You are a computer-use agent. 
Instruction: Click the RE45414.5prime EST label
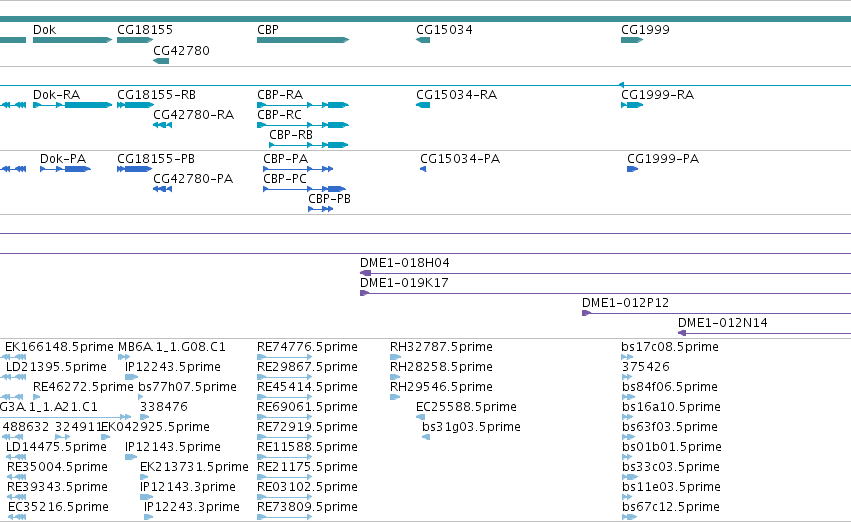[307, 387]
